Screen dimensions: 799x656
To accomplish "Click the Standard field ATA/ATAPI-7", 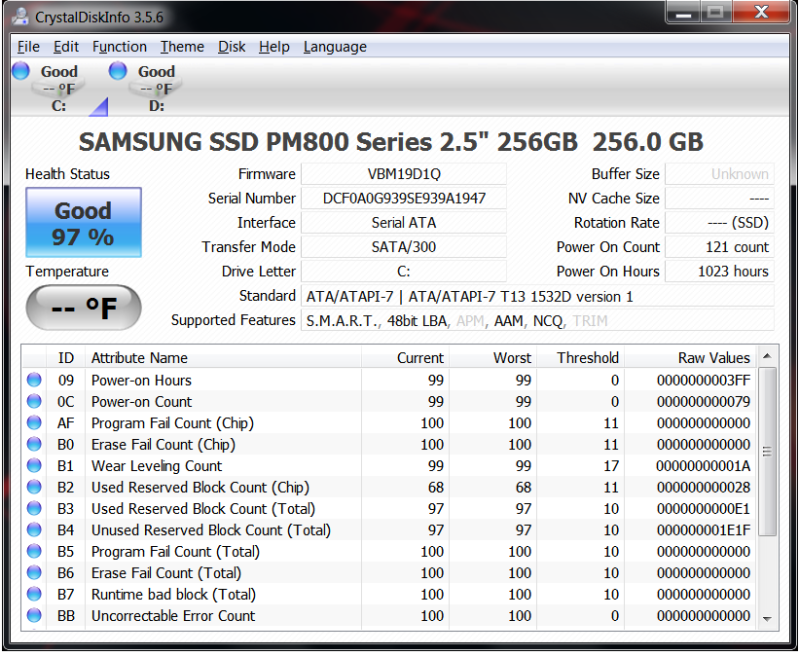I will 538,296.
